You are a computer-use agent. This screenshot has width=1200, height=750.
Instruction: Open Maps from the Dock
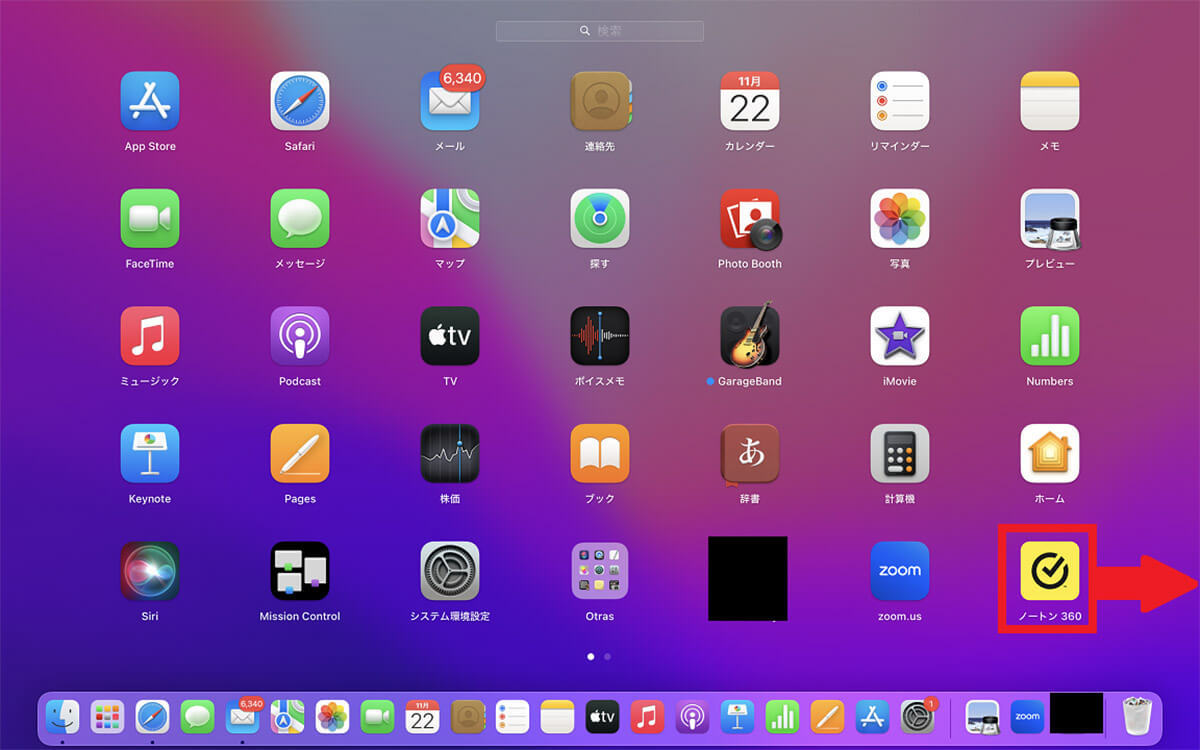pyautogui.click(x=287, y=716)
